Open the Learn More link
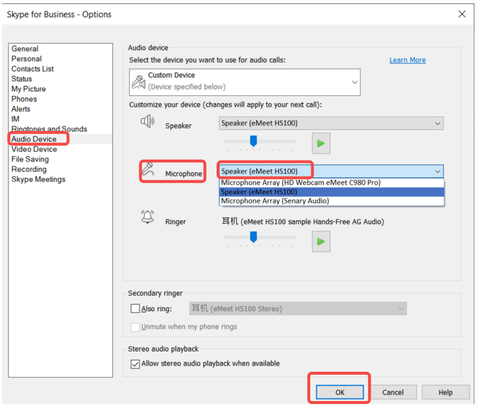Viewport: 480px width, 411px height. (x=407, y=60)
